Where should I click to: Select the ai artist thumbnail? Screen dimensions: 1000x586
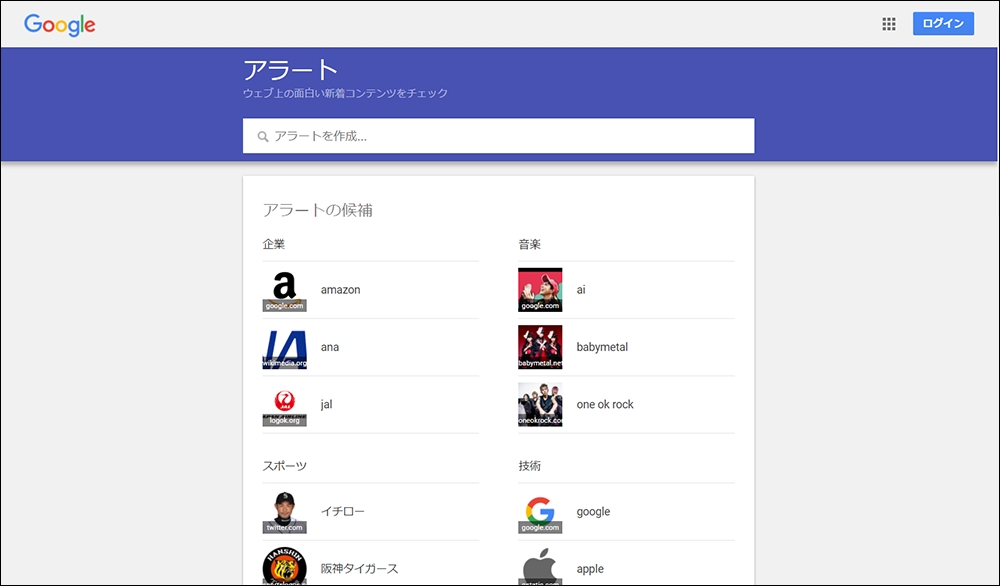540,289
